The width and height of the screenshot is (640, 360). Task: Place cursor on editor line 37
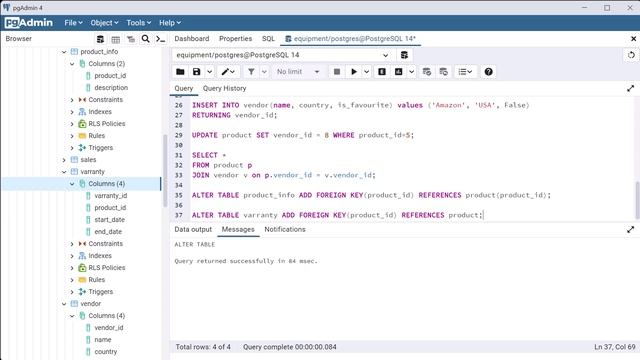click(337, 215)
